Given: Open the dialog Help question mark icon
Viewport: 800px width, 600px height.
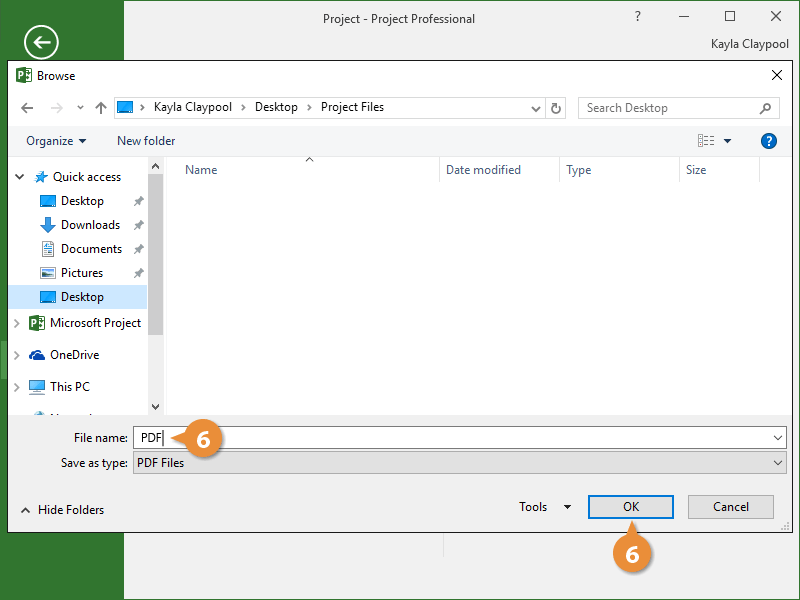Looking at the screenshot, I should (x=768, y=141).
